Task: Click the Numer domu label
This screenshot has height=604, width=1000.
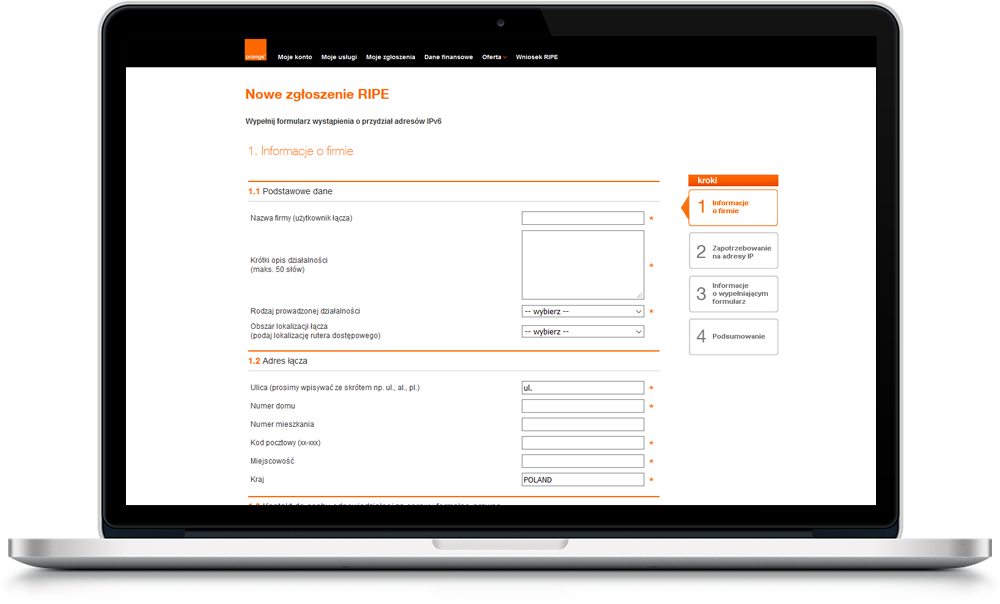Action: coord(272,406)
